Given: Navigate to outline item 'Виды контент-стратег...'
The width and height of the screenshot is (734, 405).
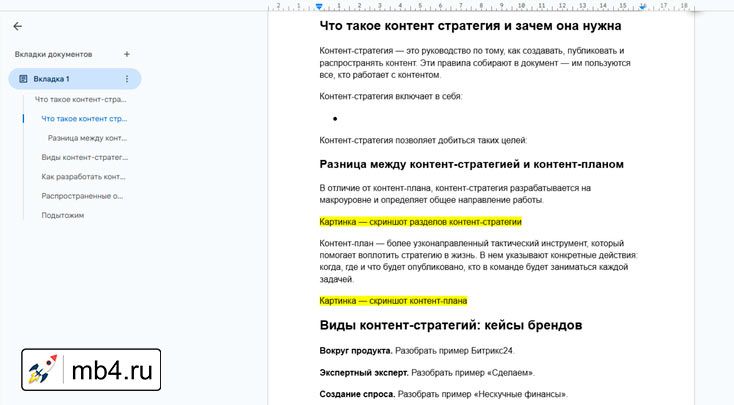Looking at the screenshot, I should 85,157.
